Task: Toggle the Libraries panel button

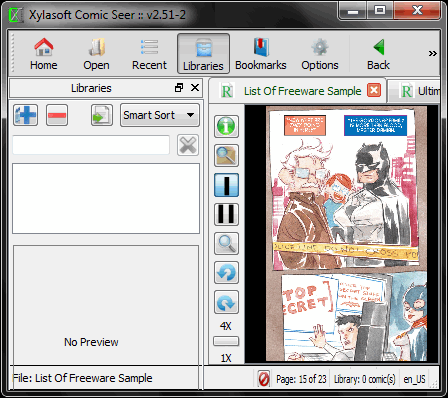Action: (x=203, y=54)
